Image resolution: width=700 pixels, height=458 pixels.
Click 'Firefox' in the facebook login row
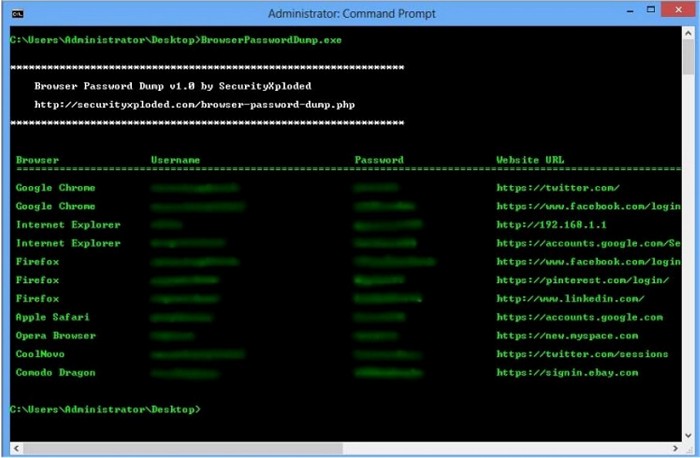[38, 262]
